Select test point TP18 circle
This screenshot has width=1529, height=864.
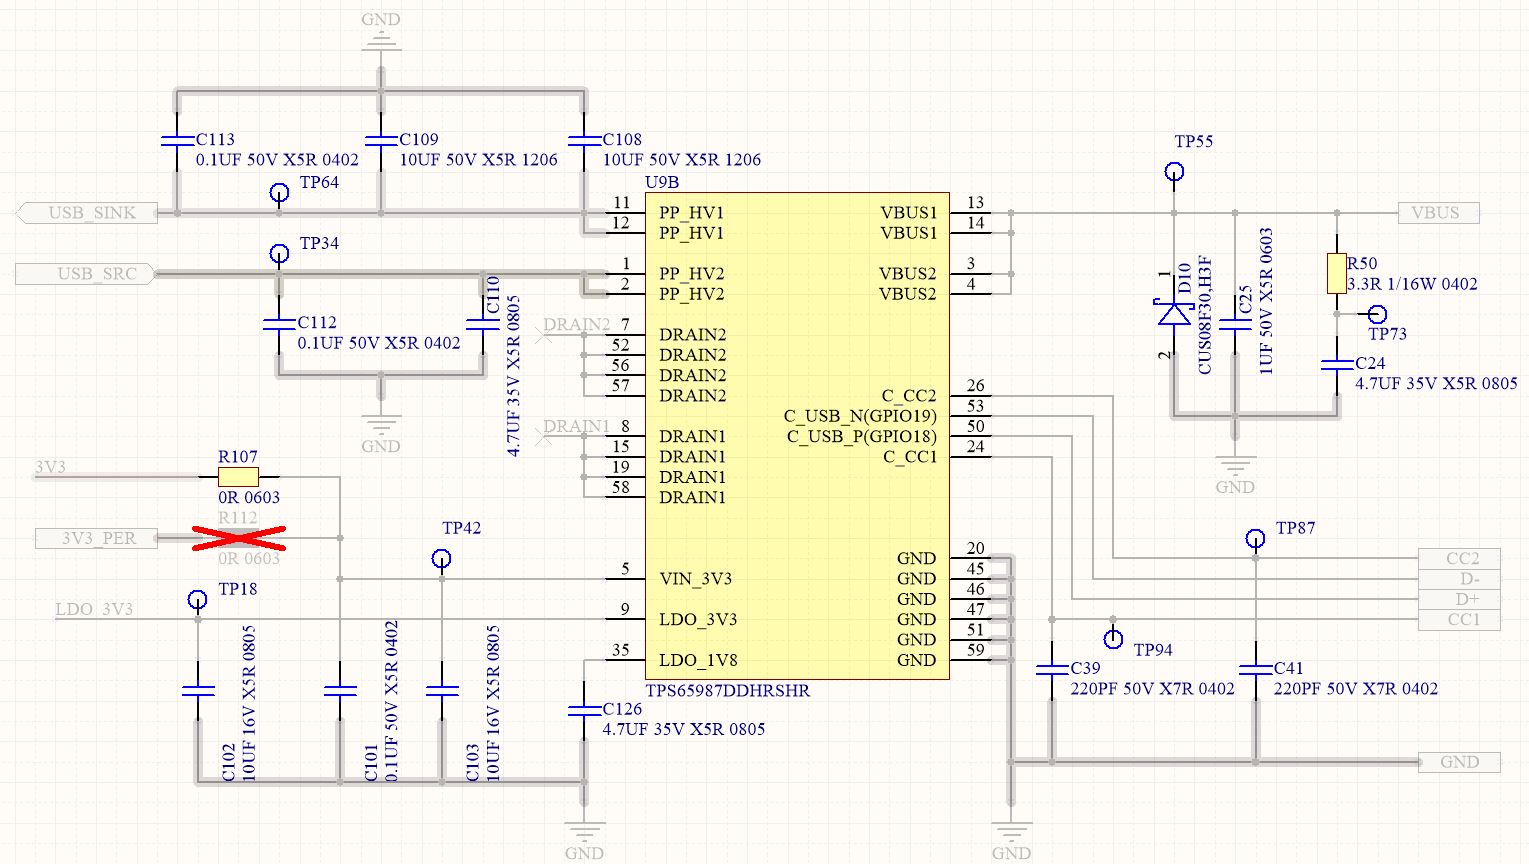[x=198, y=600]
